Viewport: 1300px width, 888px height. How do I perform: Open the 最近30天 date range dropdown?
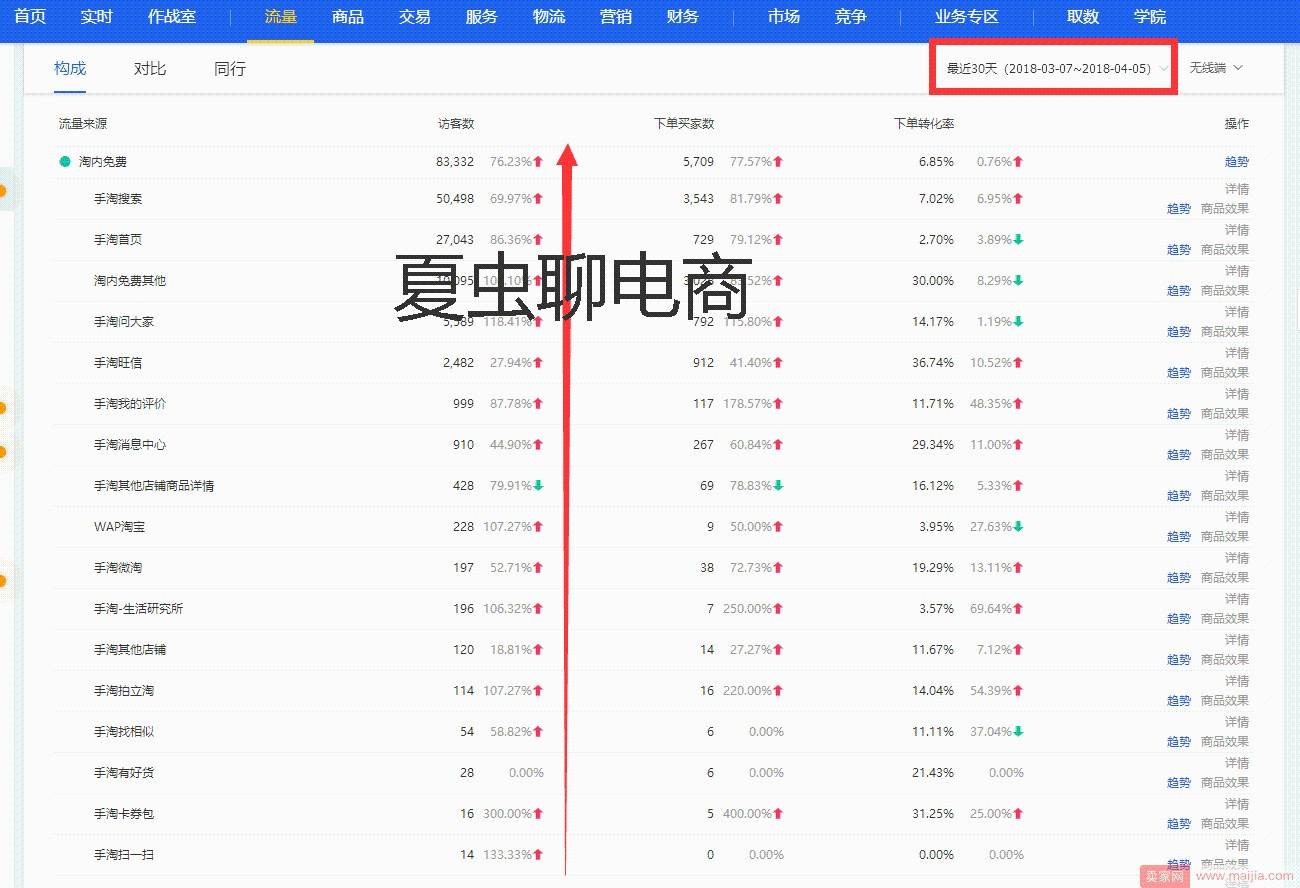[x=1057, y=68]
